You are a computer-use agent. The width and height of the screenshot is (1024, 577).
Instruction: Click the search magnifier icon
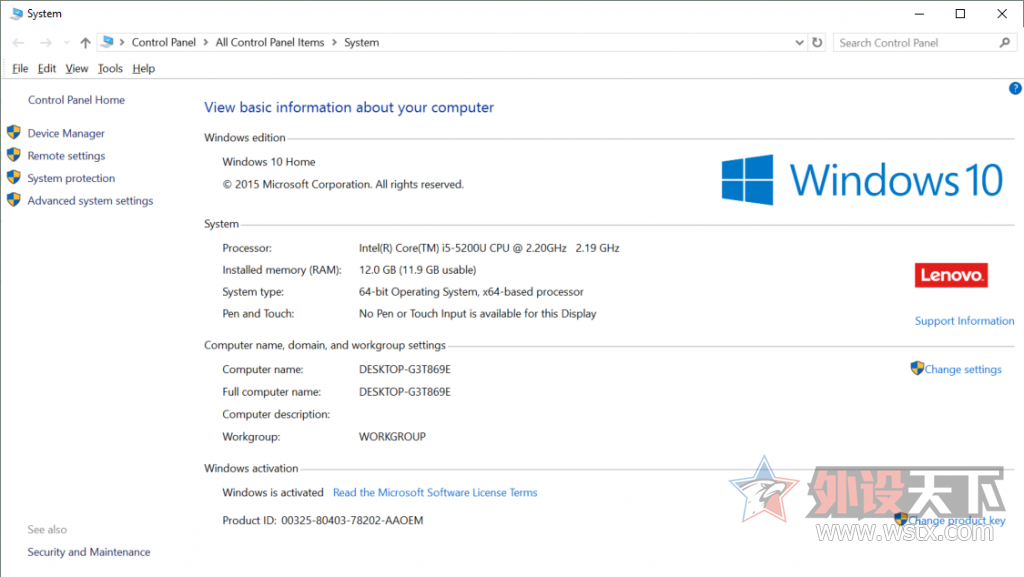pyautogui.click(x=1005, y=42)
